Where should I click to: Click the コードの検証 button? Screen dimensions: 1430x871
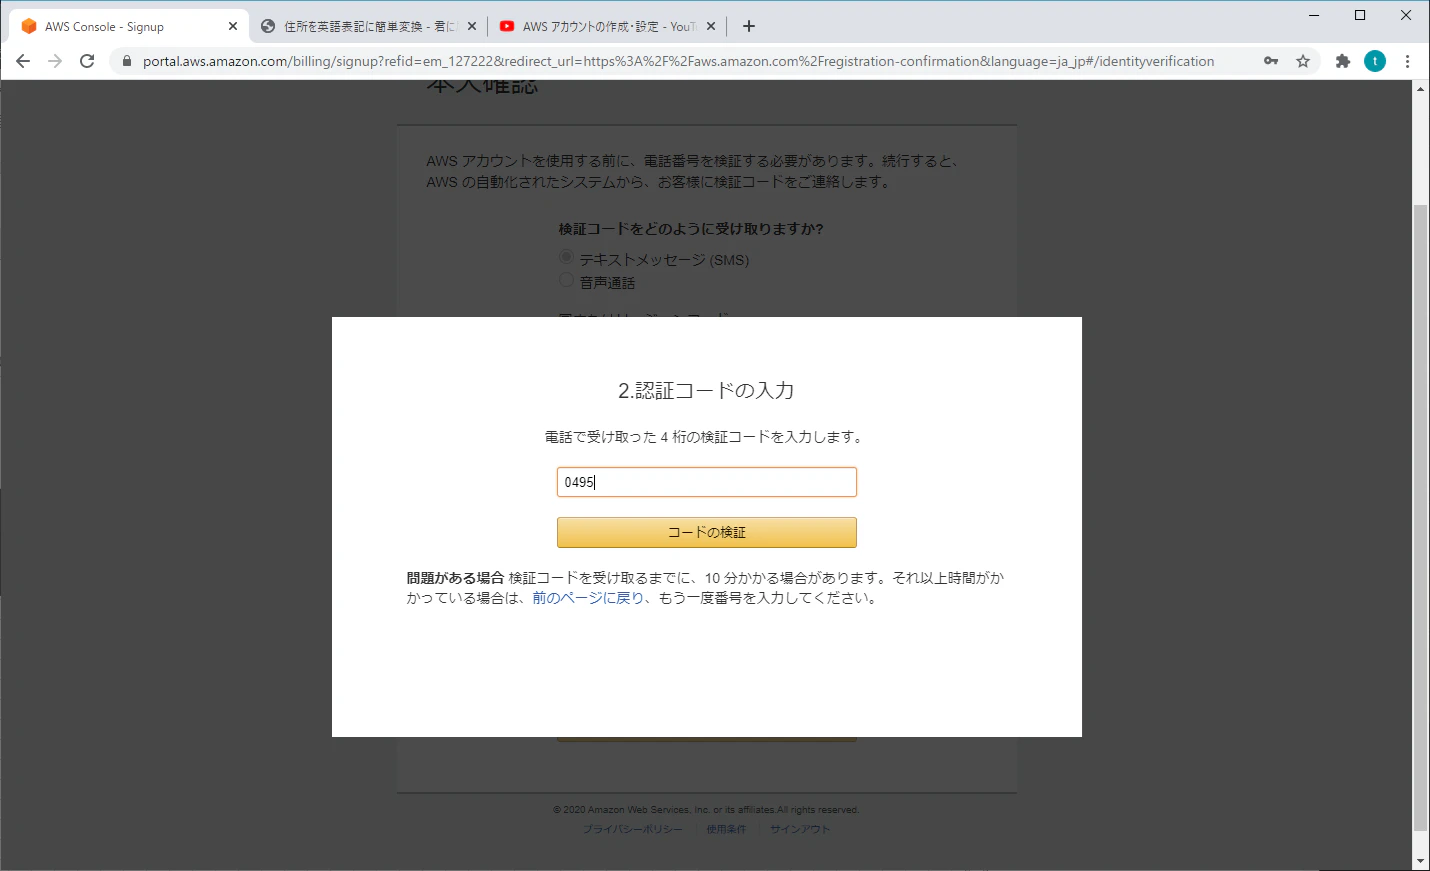click(x=707, y=532)
